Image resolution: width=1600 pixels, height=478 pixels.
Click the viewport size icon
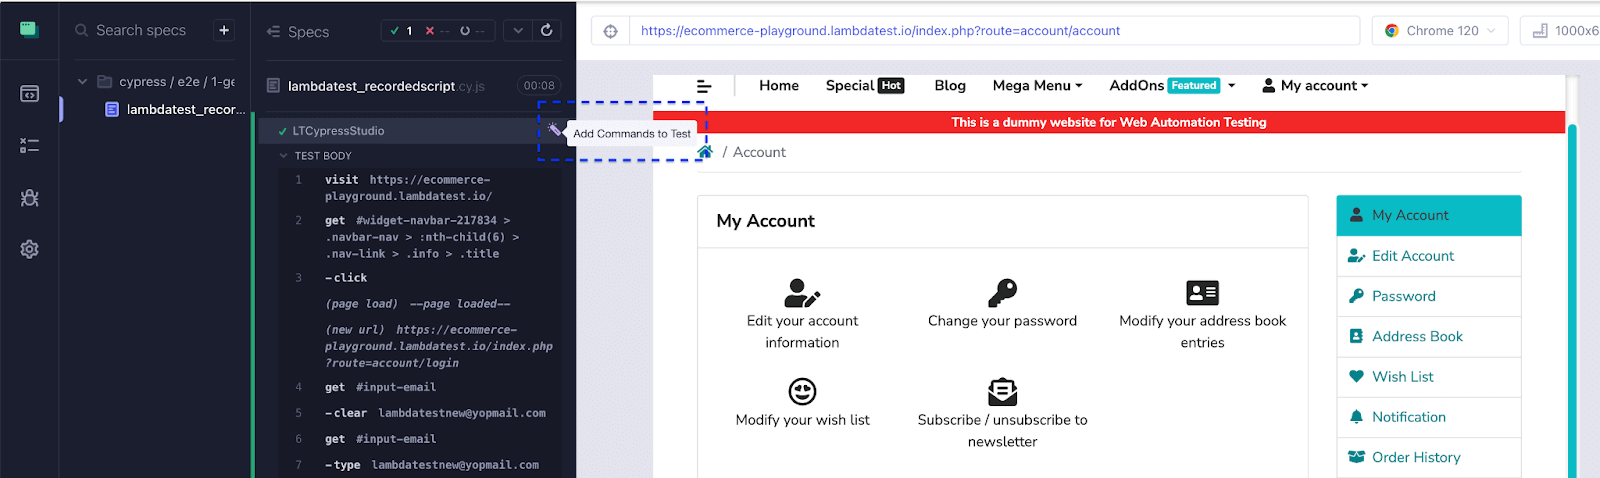1540,31
